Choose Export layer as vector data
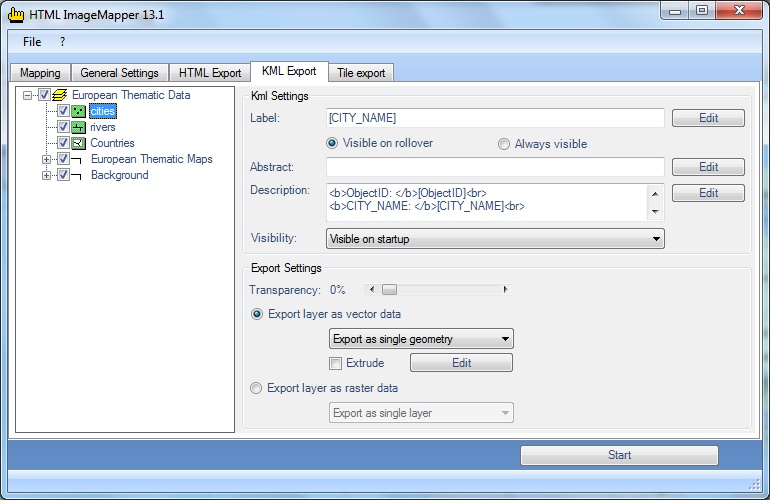770x500 pixels. point(257,314)
